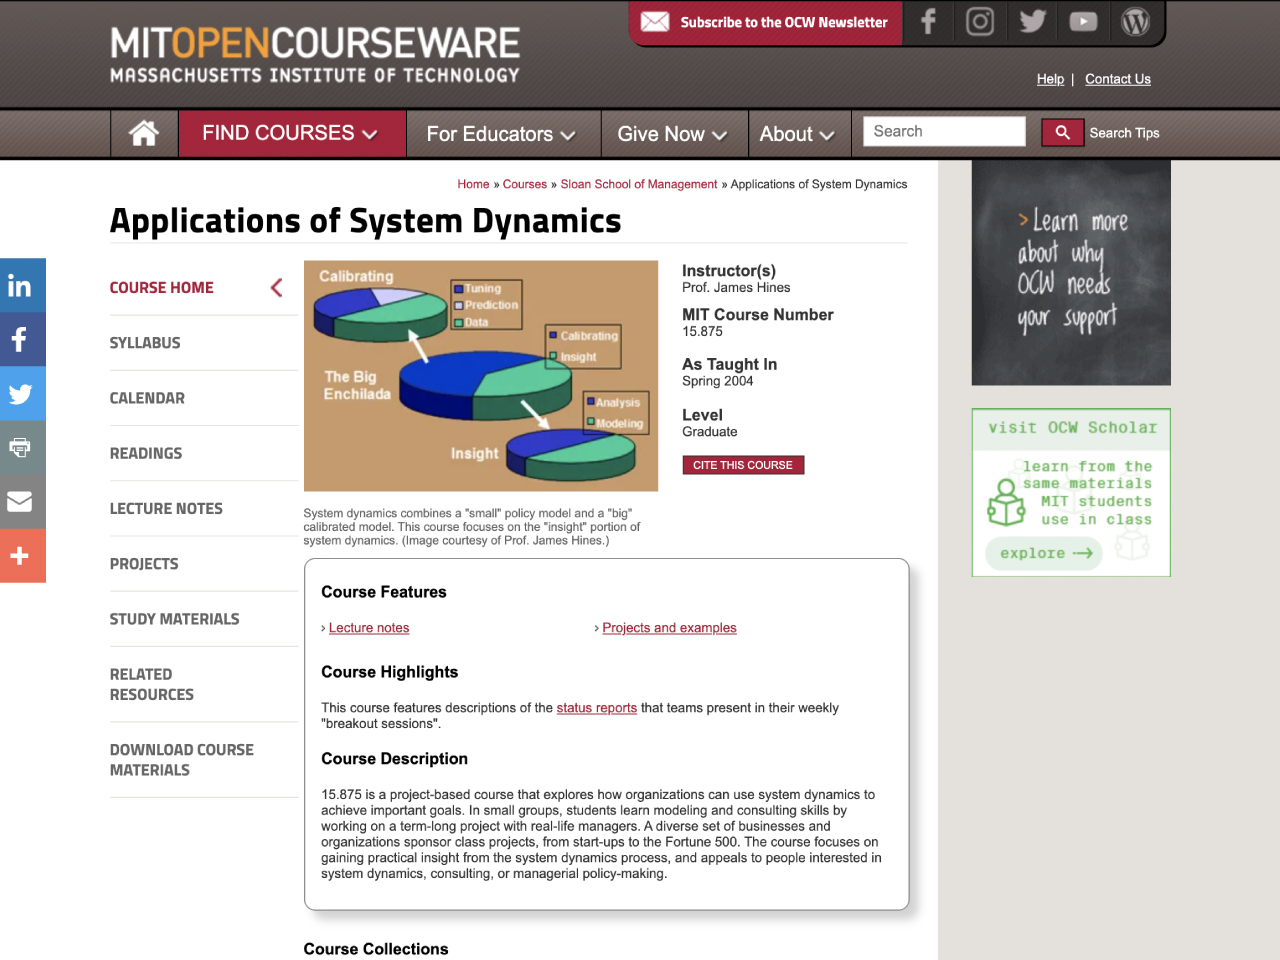
Task: Open the YouTube icon in header
Action: click(x=1083, y=22)
